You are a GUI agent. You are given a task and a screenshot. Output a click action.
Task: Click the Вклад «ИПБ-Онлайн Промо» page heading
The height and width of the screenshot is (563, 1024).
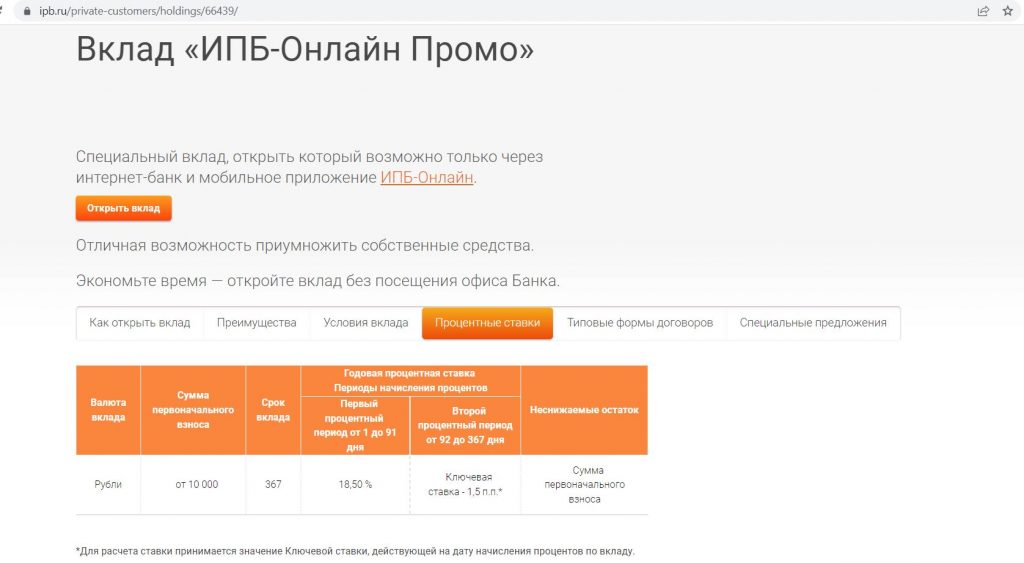305,50
